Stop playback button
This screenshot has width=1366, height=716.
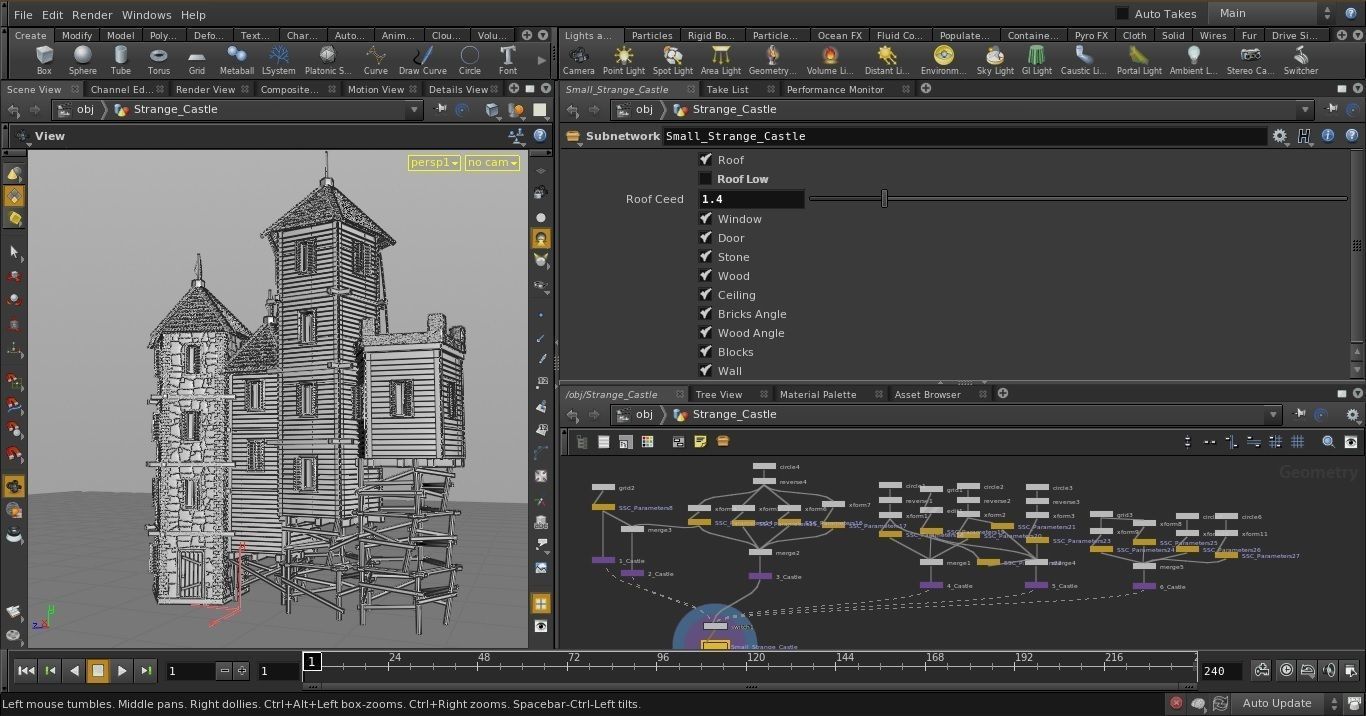pyautogui.click(x=98, y=671)
